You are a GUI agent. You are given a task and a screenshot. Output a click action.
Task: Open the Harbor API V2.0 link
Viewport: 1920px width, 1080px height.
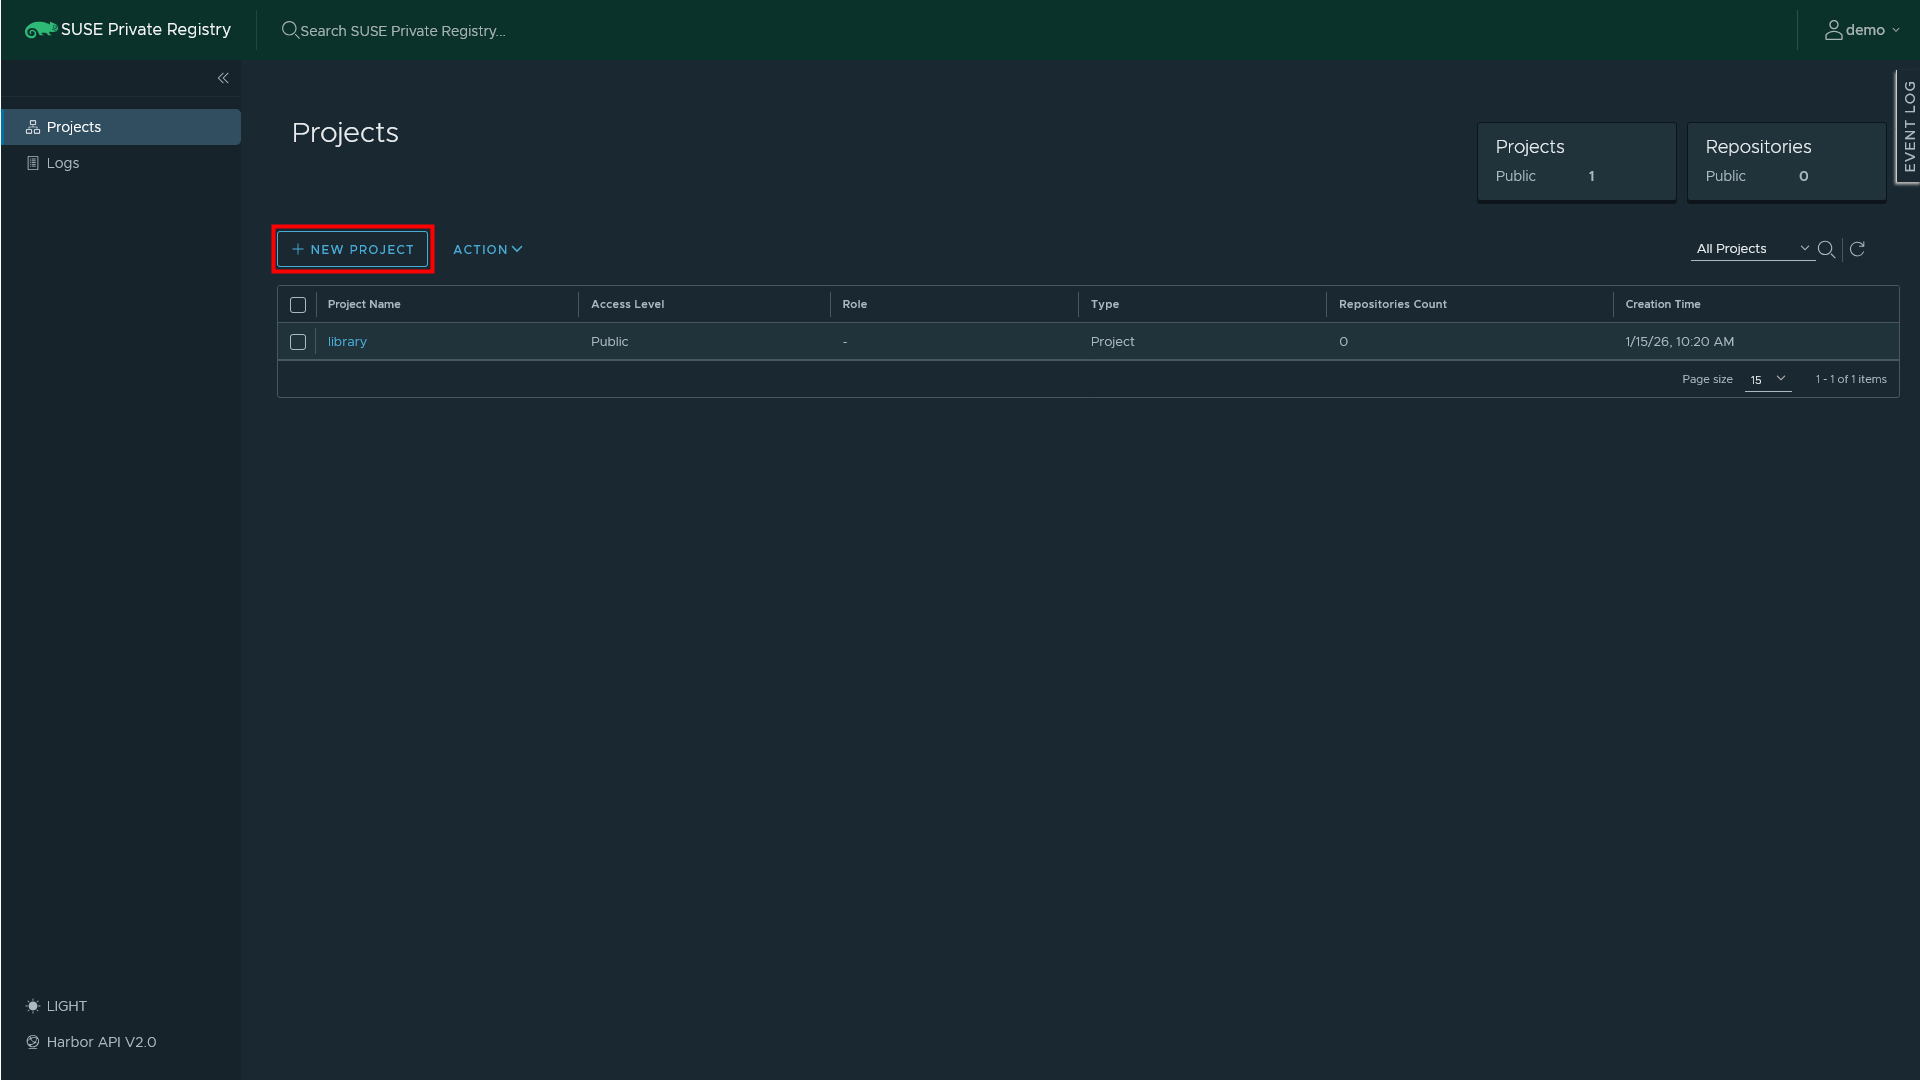tap(101, 1042)
